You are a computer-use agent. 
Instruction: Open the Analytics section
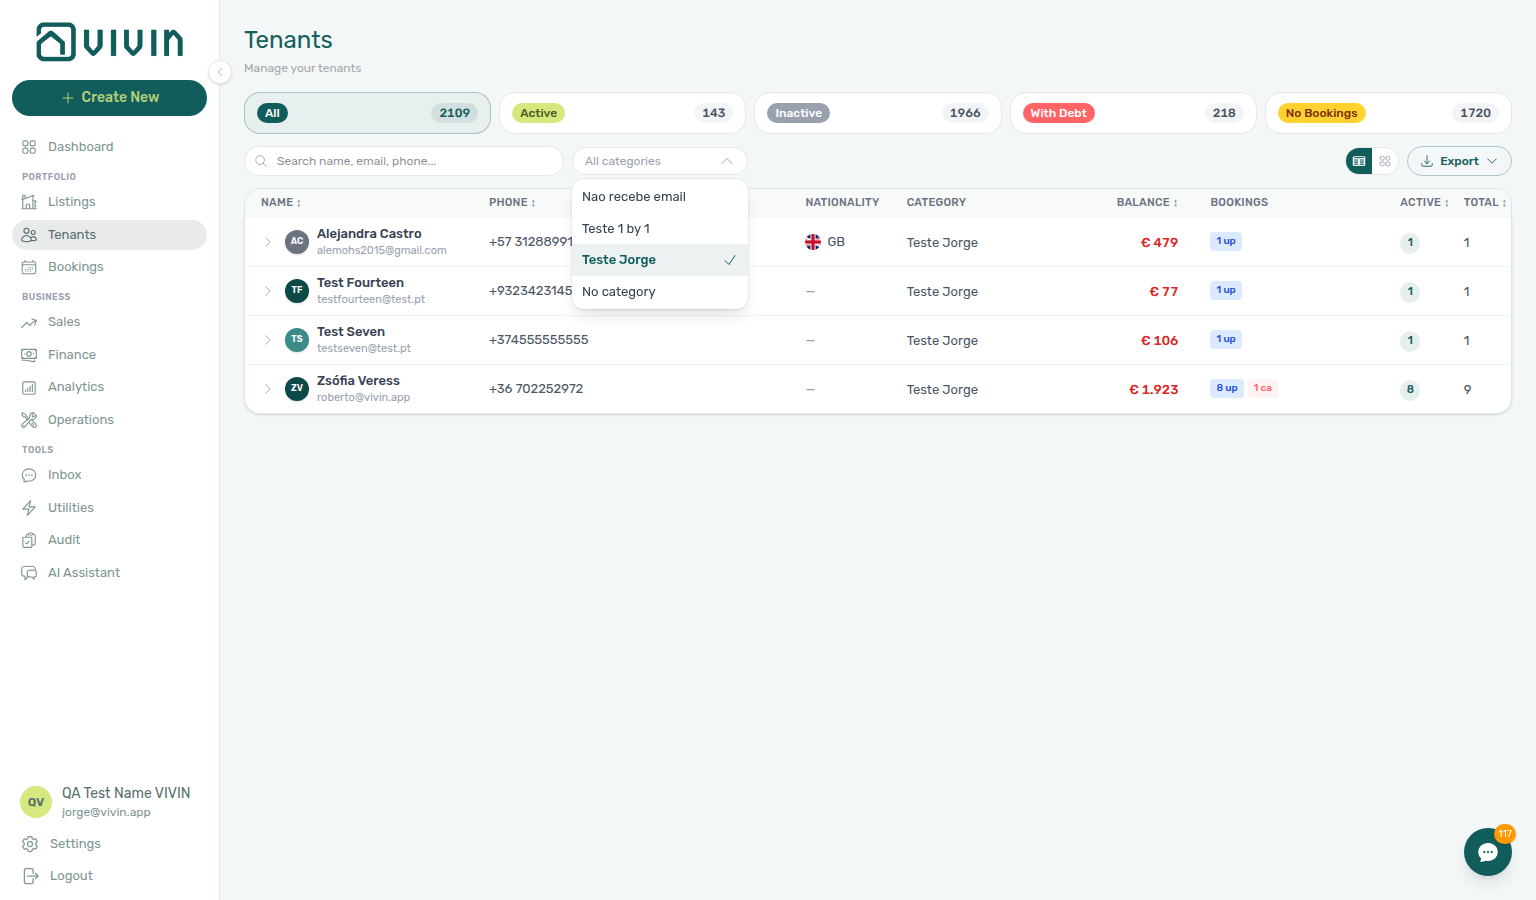pyautogui.click(x=109, y=387)
